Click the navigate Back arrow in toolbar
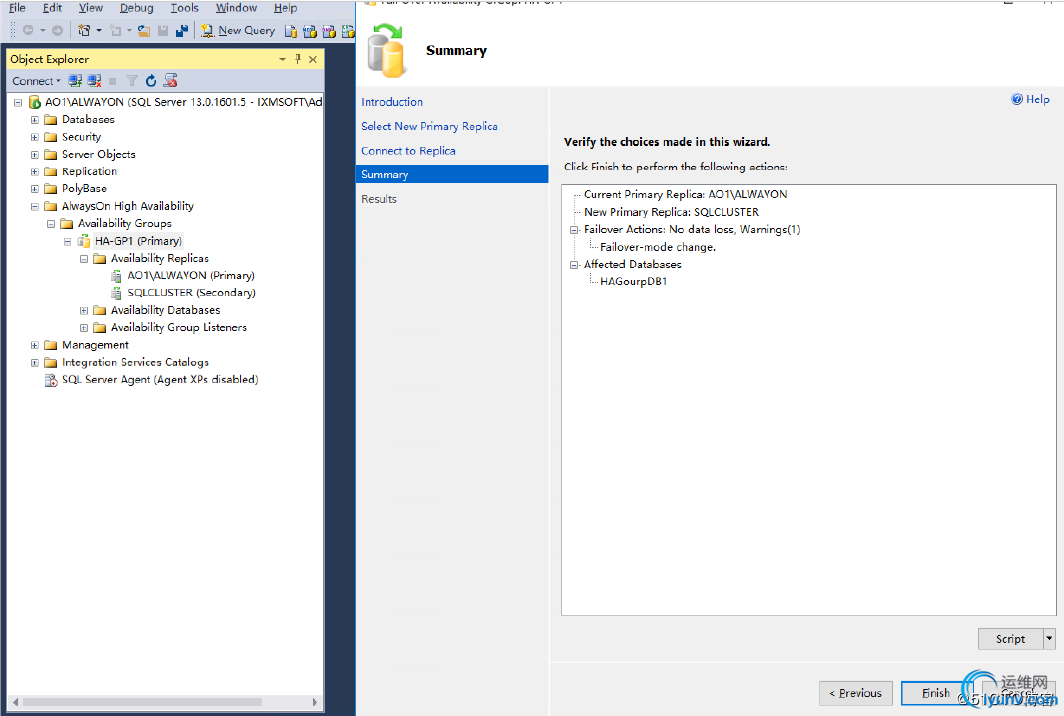Image resolution: width=1064 pixels, height=716 pixels. 28,31
